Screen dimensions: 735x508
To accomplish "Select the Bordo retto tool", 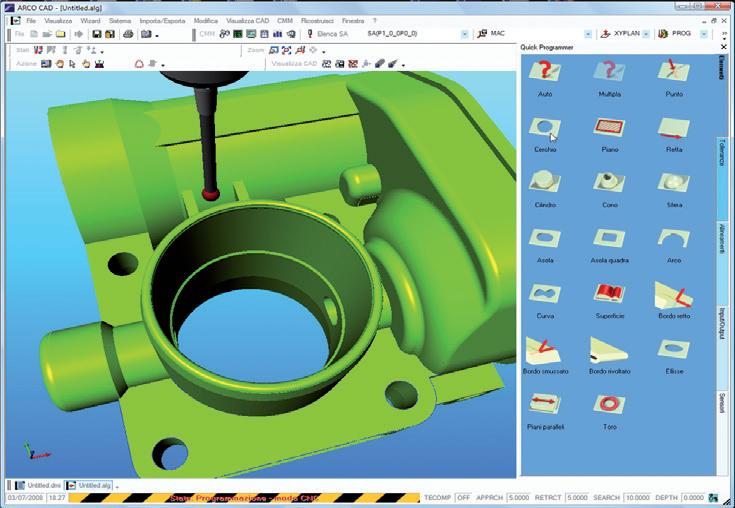I will tap(674, 301).
